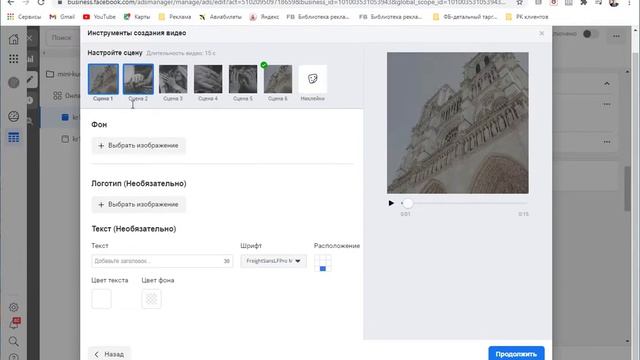The image size is (640, 360).
Task: Select the Сцена 6 thumbnail
Action: pos(278,79)
